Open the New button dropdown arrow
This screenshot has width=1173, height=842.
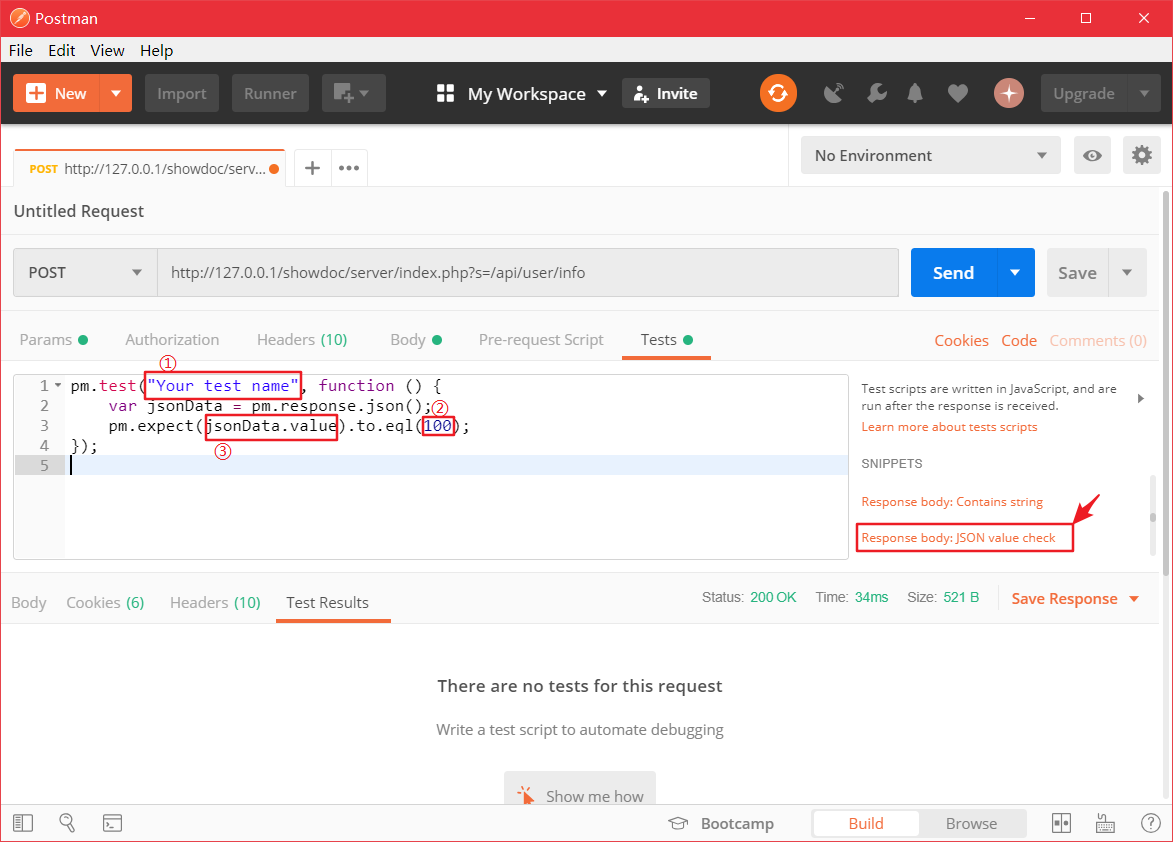click(113, 93)
